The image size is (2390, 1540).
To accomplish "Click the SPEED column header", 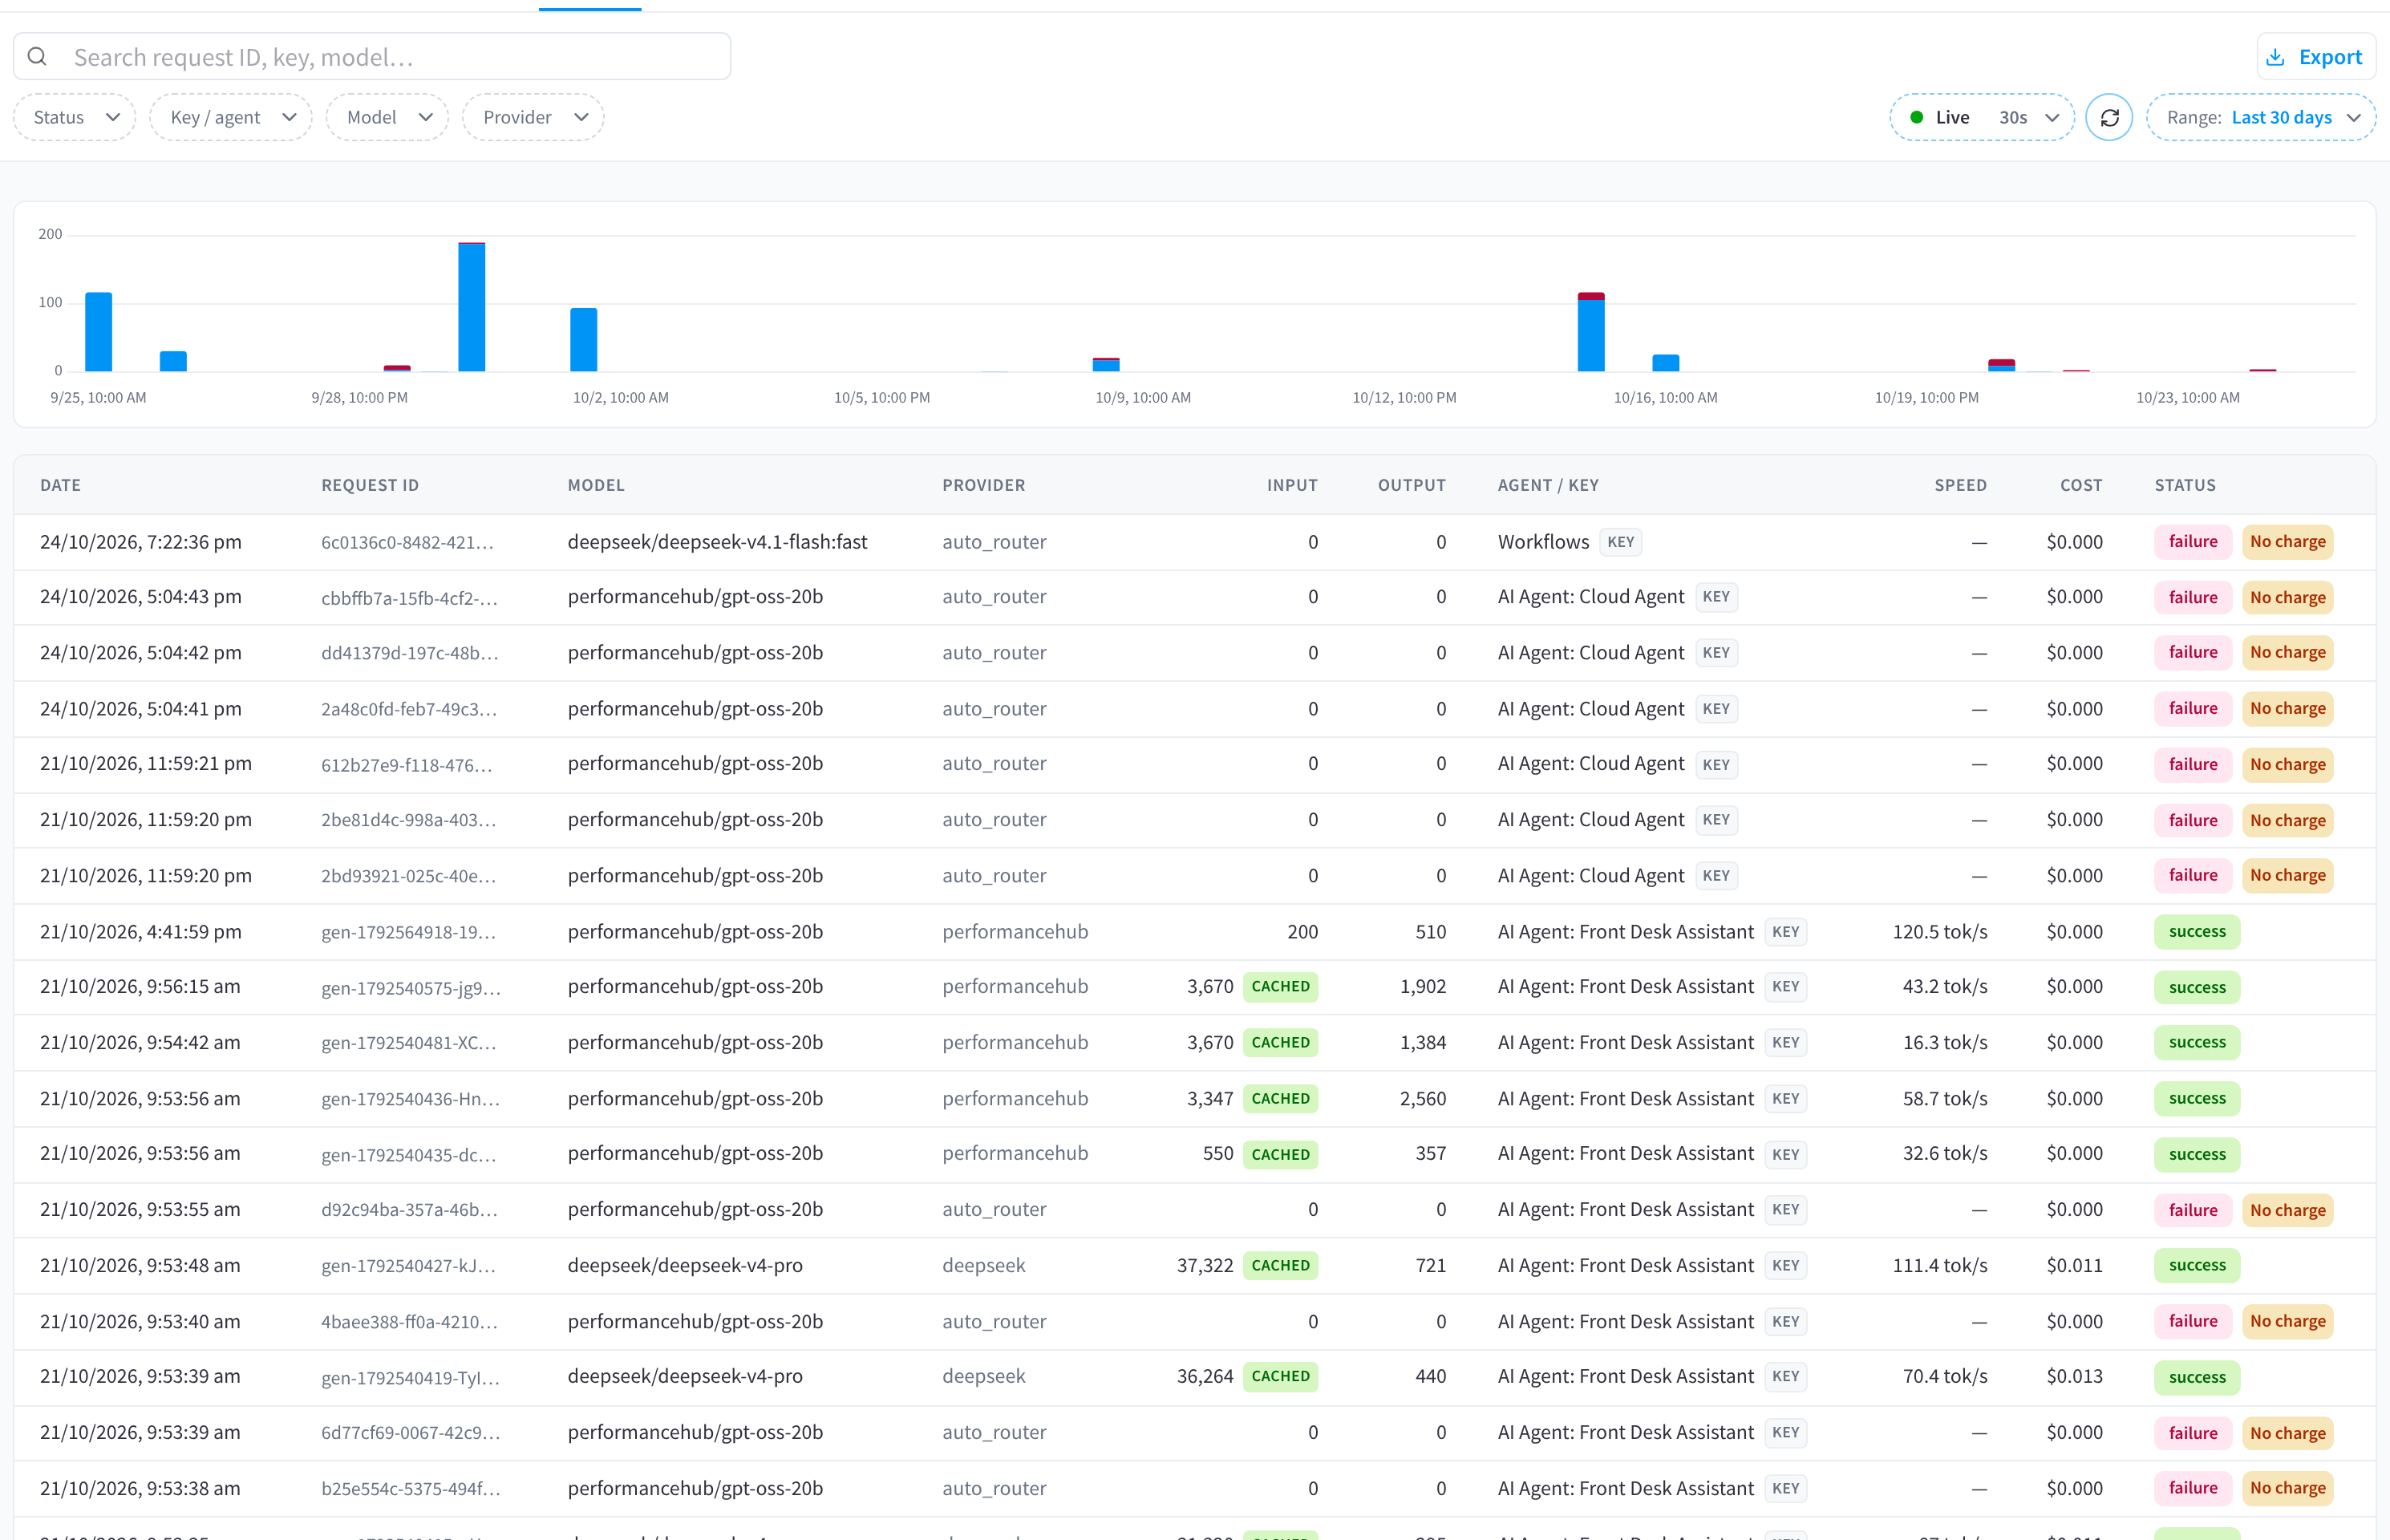I will click(1960, 485).
